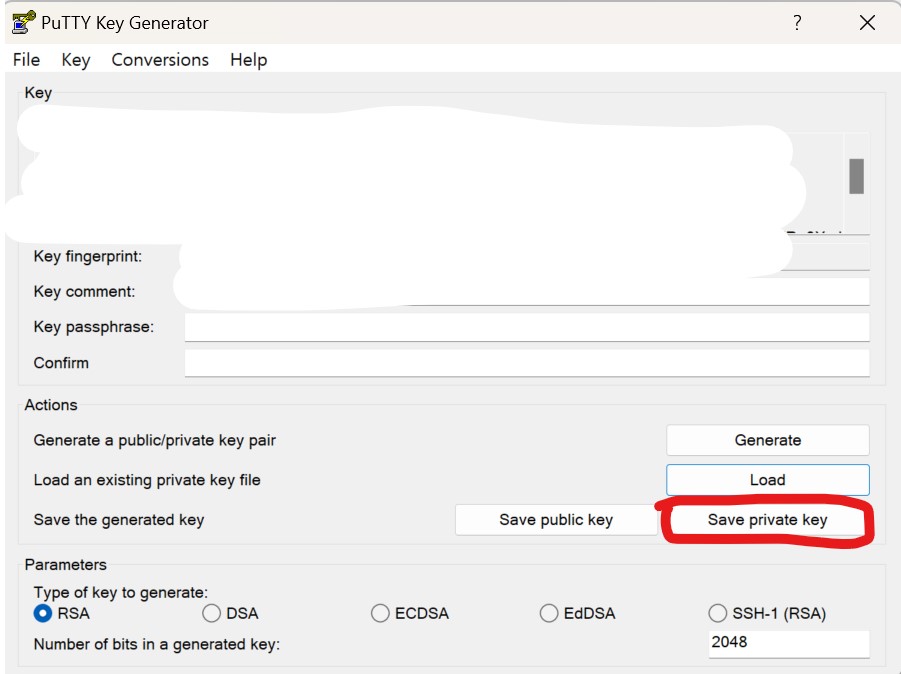Click the Generate button
901x674 pixels.
click(x=768, y=440)
